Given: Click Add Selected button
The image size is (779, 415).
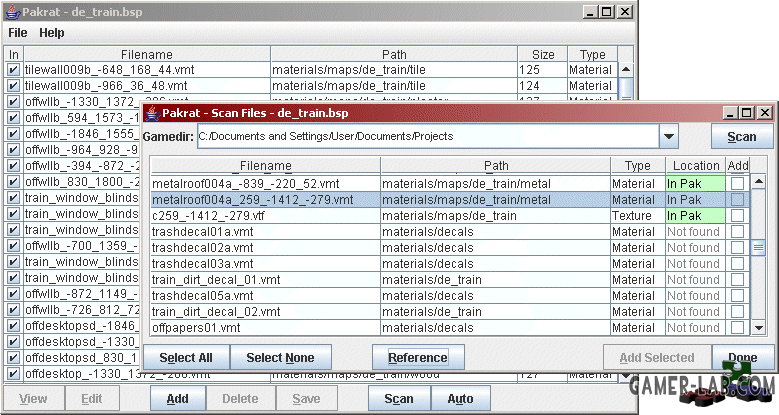Looking at the screenshot, I should point(657,358).
